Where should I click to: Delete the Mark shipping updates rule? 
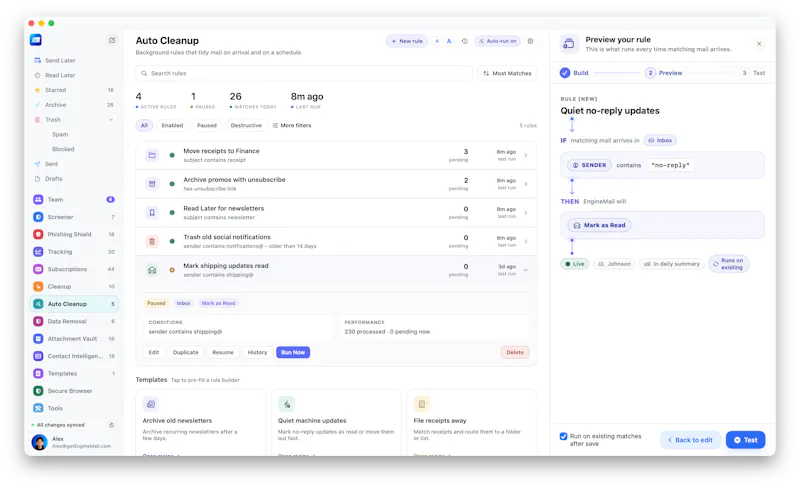pyautogui.click(x=515, y=352)
